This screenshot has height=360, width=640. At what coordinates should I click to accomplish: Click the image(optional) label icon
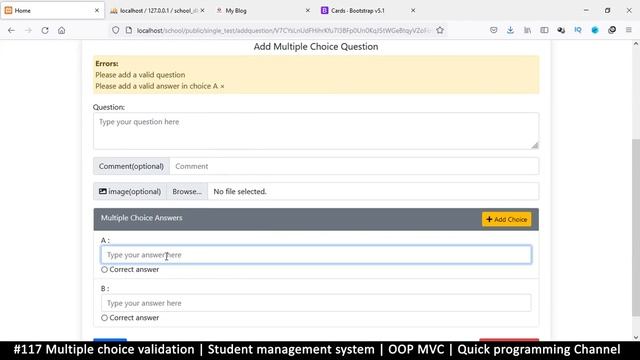coord(102,191)
